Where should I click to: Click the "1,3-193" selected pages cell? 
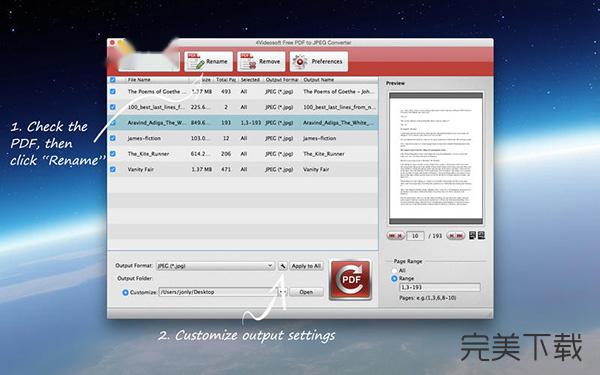click(251, 123)
